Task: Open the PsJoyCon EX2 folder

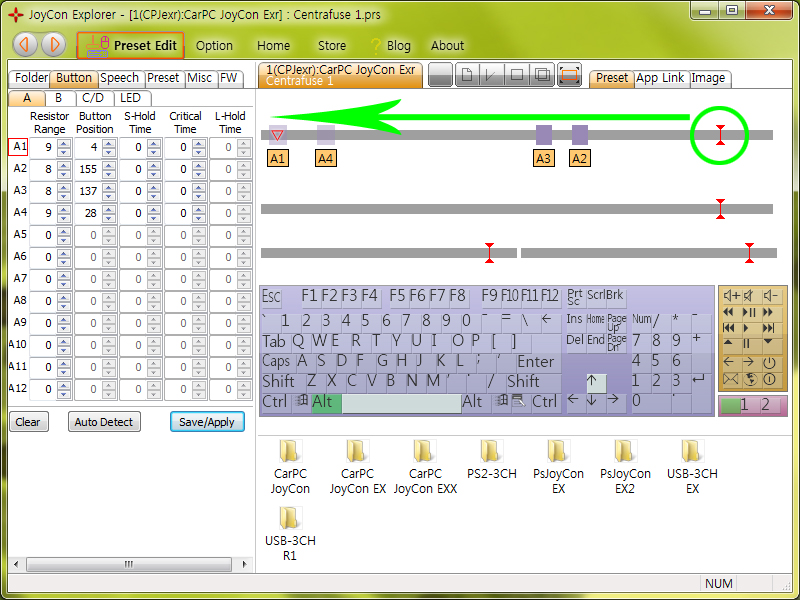Action: [x=625, y=466]
